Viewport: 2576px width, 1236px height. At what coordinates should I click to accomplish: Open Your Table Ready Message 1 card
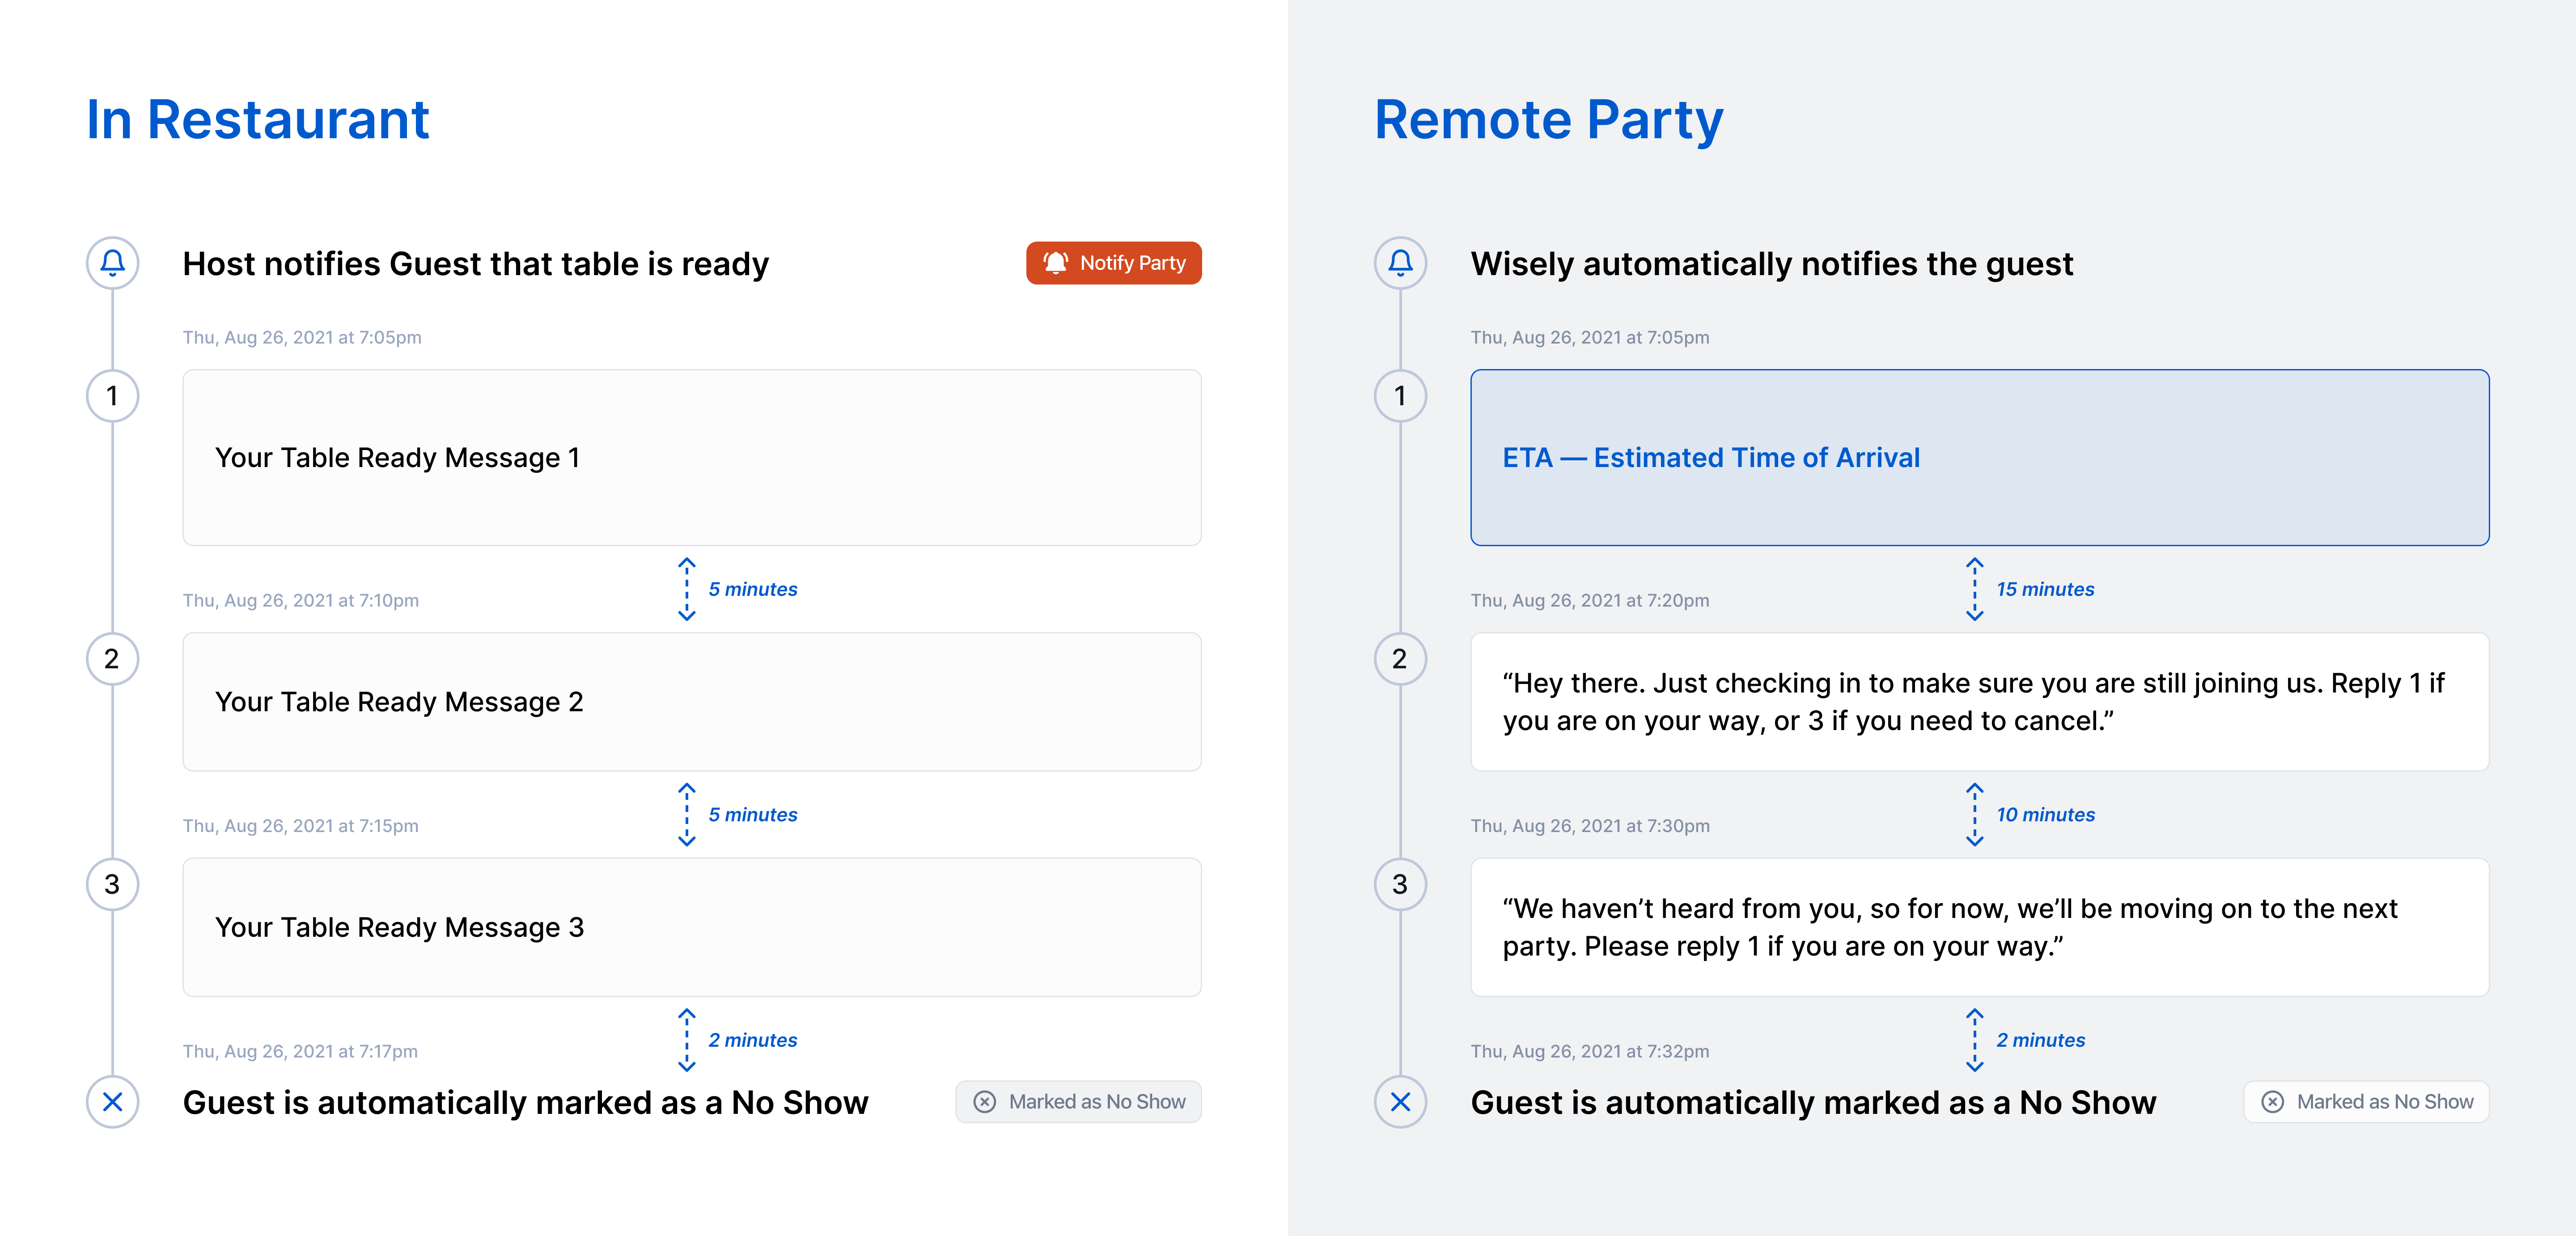(x=692, y=458)
